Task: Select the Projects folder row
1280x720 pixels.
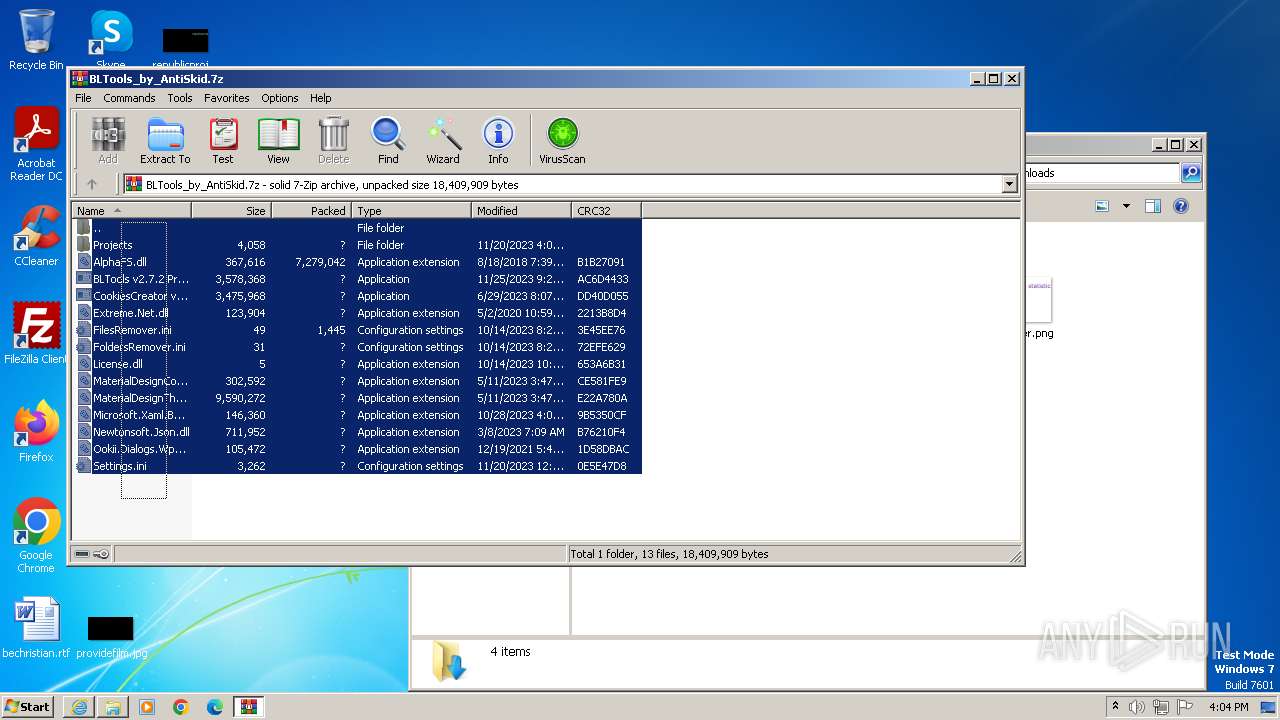Action: 357,245
